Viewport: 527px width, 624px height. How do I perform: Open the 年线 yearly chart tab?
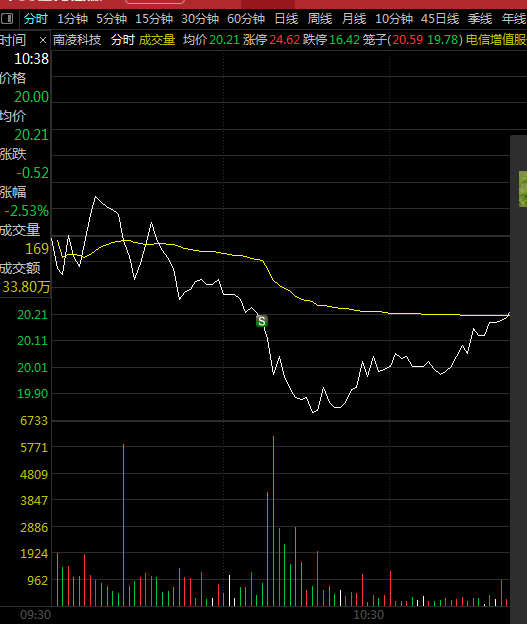pyautogui.click(x=514, y=19)
